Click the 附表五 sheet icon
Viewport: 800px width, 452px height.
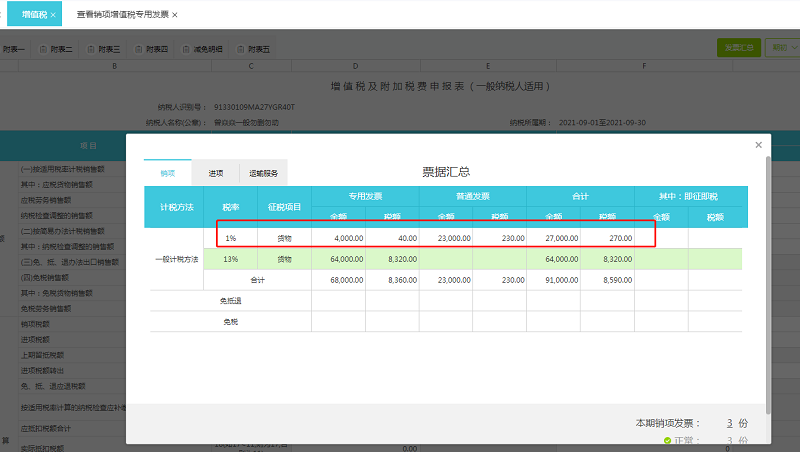point(238,49)
